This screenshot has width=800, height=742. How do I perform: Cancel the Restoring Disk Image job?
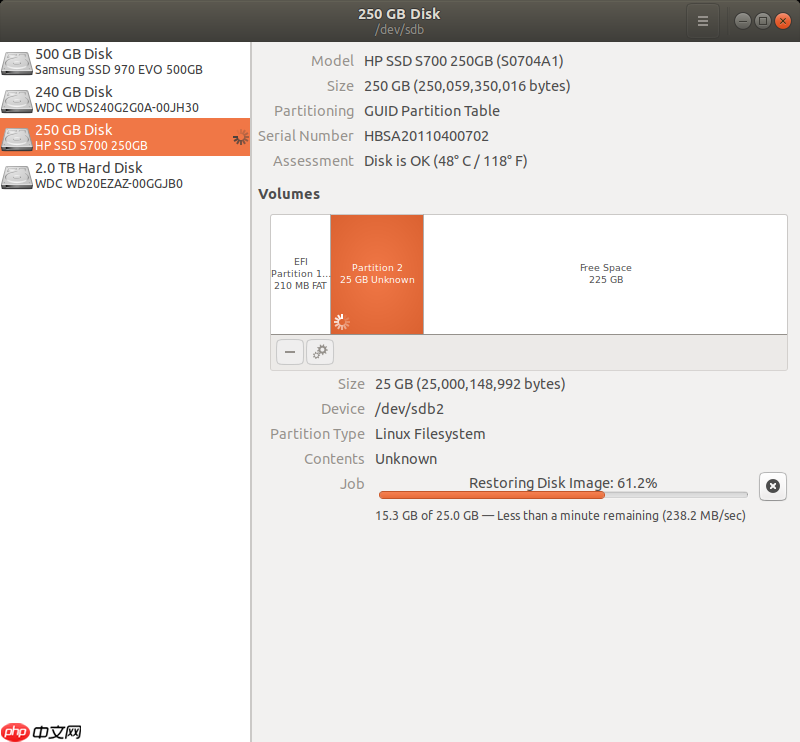coord(772,486)
